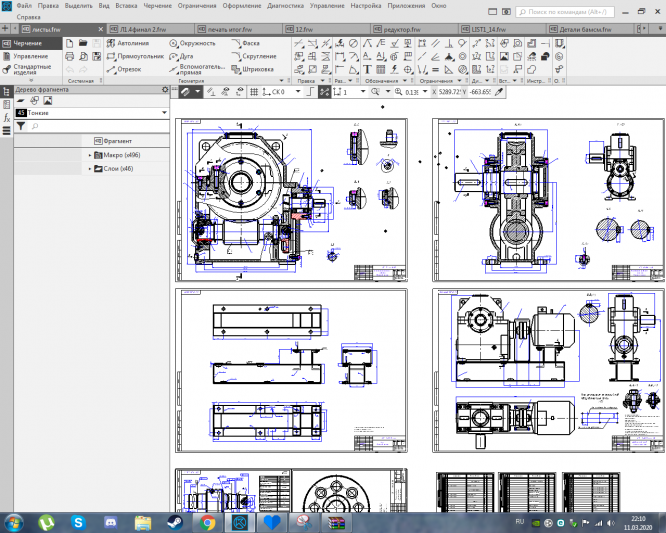This screenshot has height=533, width=666.
Task: Open the Тонкие line style dropdown
Action: coord(164,114)
